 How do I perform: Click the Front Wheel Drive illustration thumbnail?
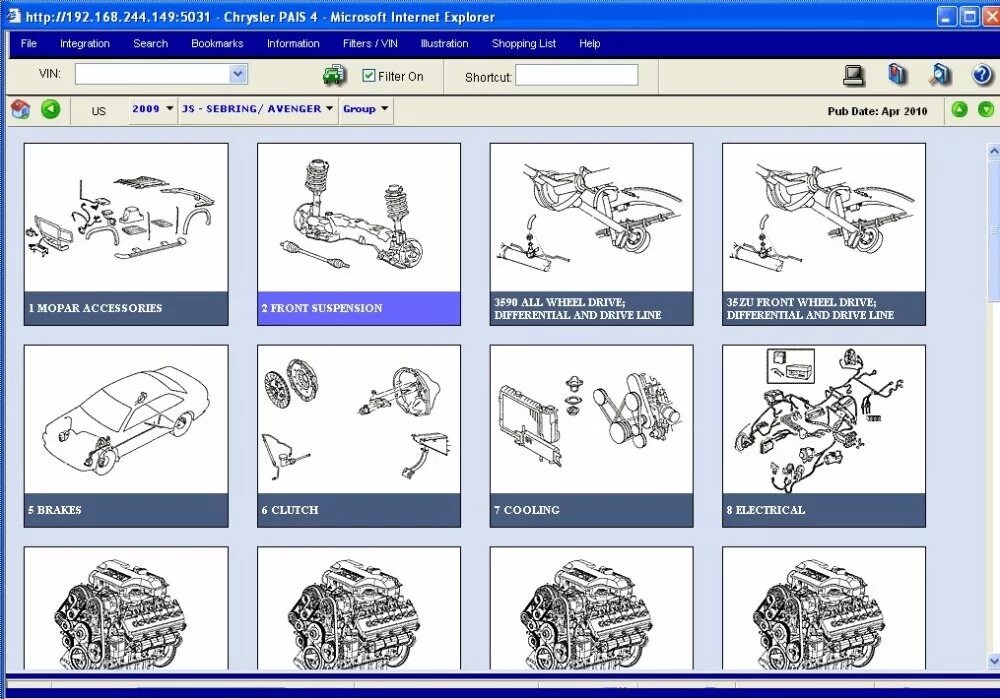point(824,218)
